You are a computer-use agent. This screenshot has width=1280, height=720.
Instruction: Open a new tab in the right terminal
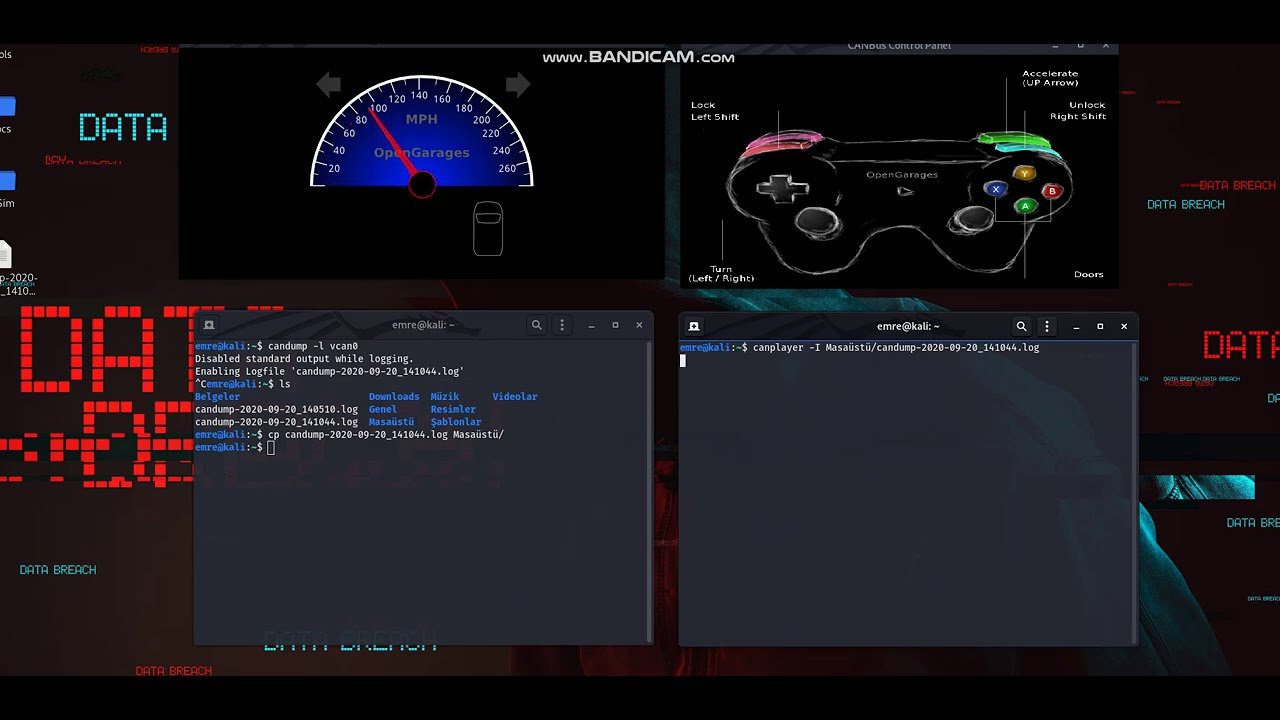(694, 326)
